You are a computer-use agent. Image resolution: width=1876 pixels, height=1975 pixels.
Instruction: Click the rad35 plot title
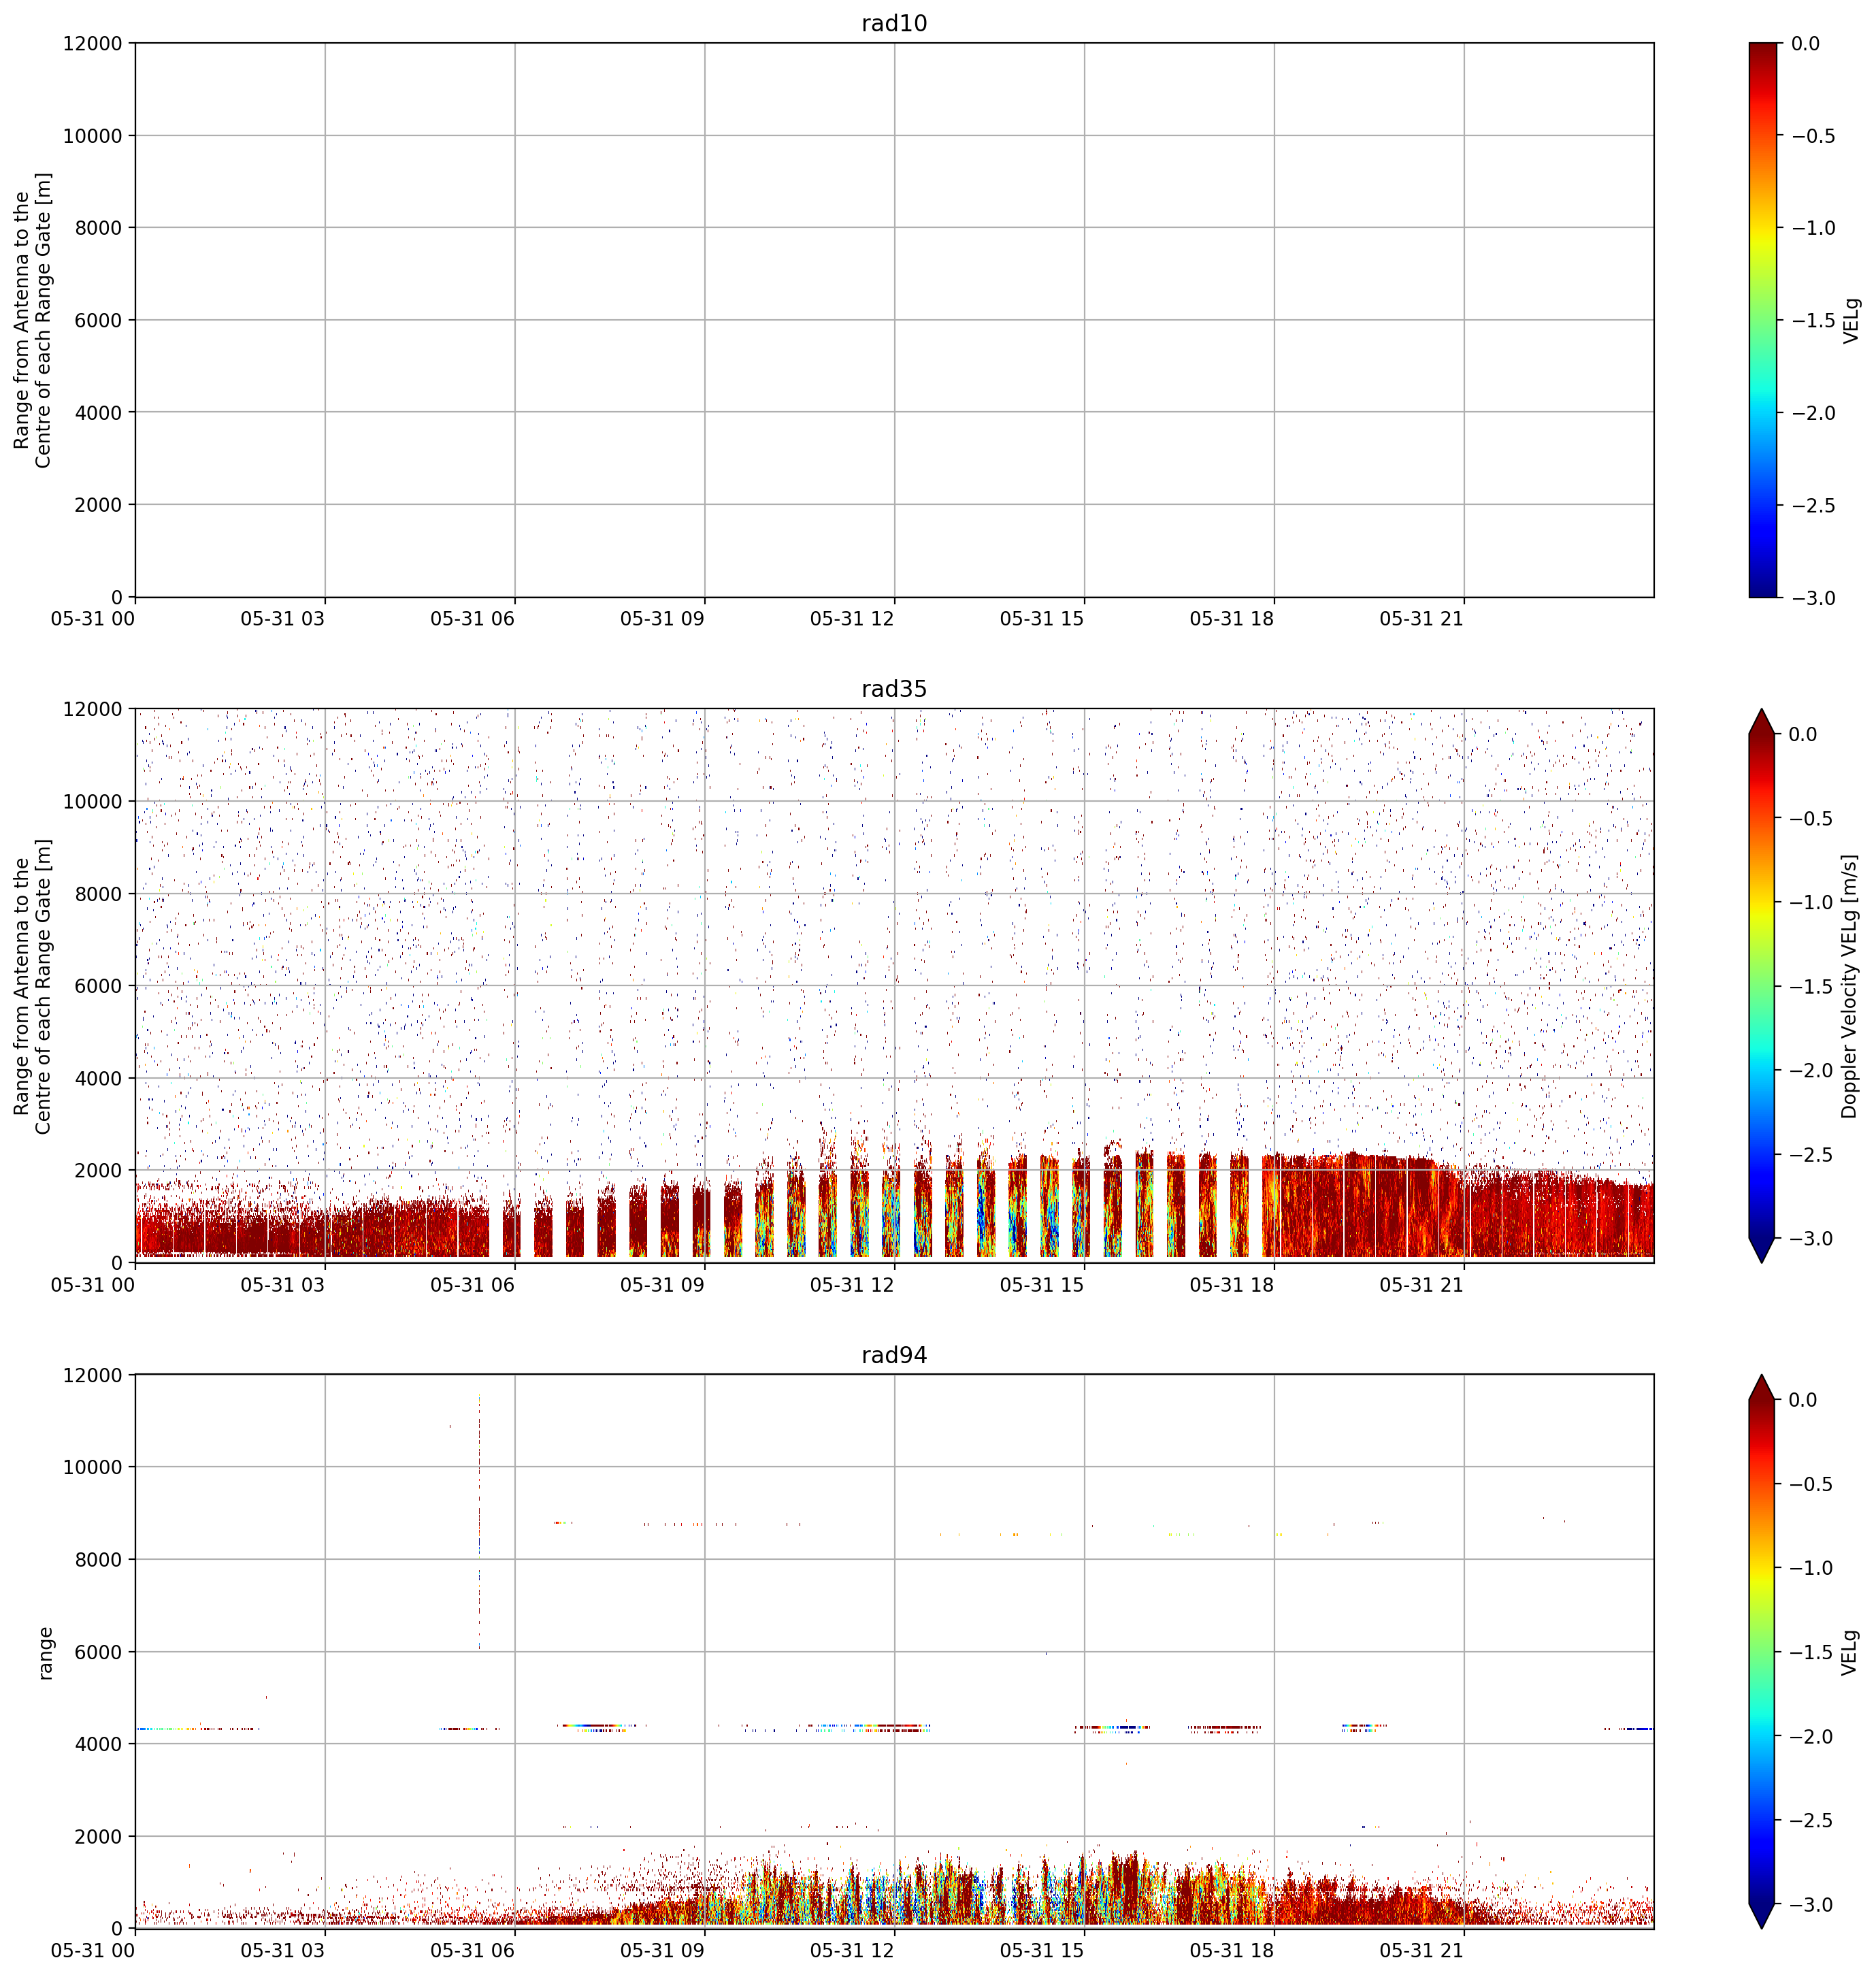pyautogui.click(x=894, y=689)
